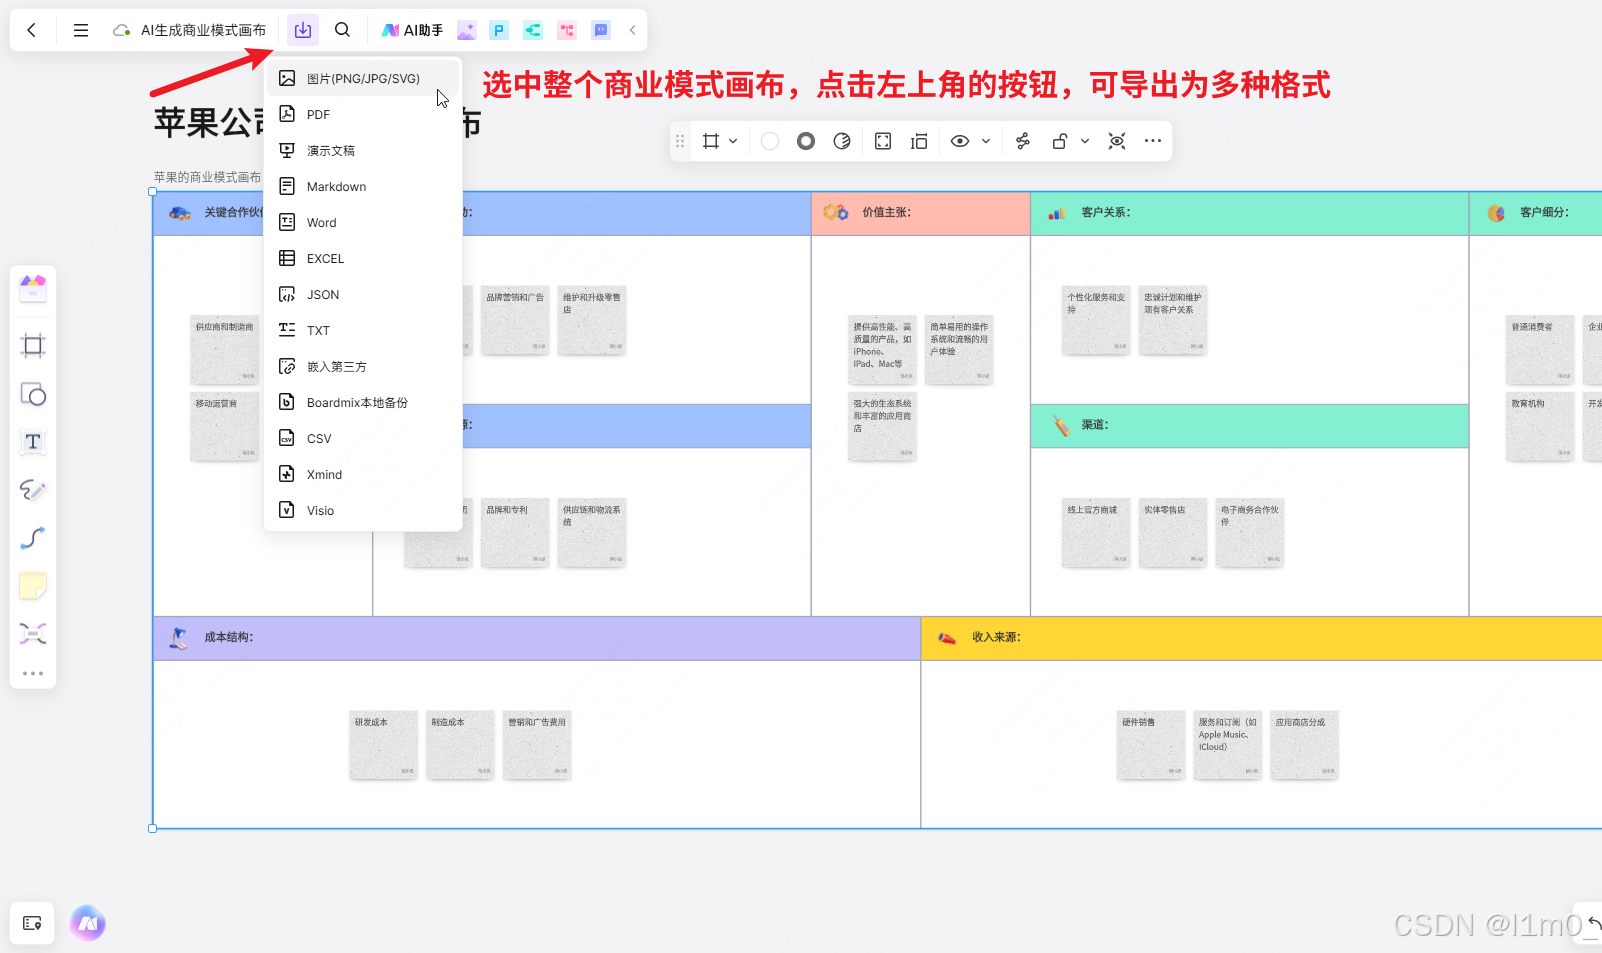Click the fit-frame corners icon
Viewport: 1602px width, 953px height.
click(x=883, y=141)
